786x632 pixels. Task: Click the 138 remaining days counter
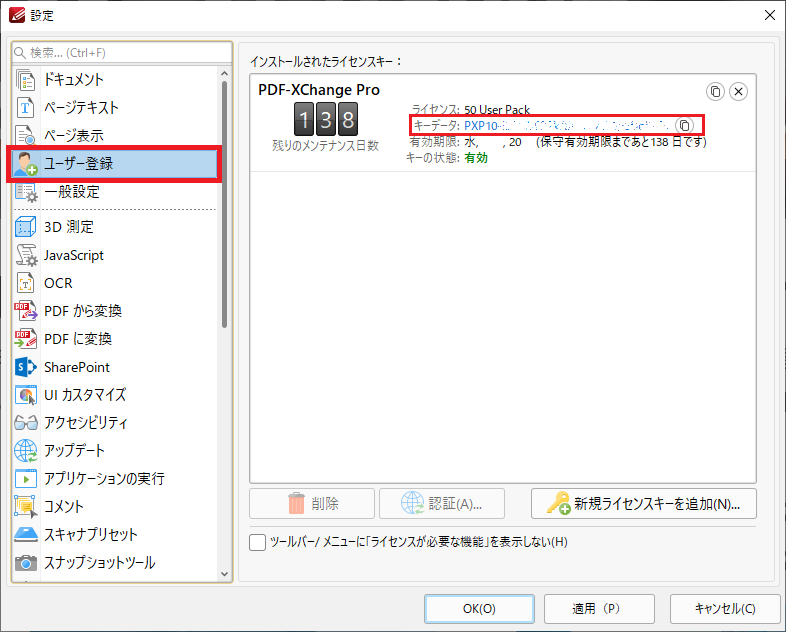[326, 119]
